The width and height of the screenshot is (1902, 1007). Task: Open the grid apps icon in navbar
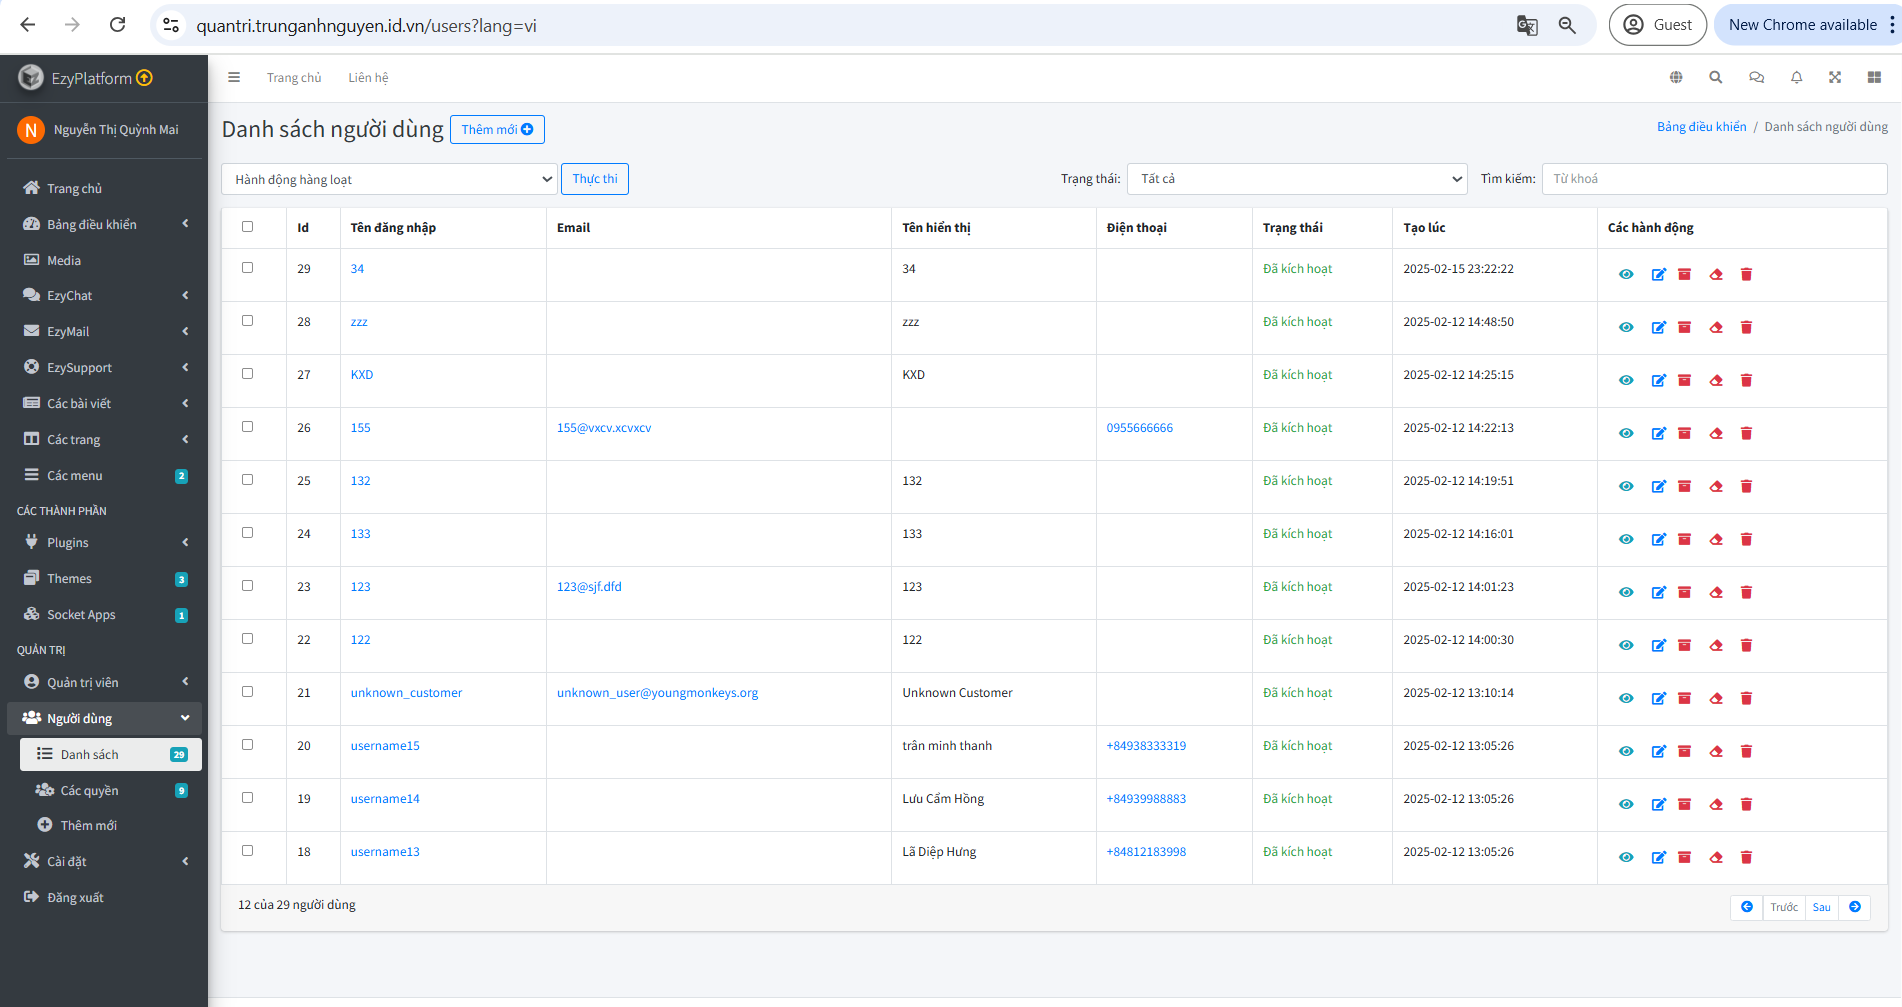(1874, 77)
